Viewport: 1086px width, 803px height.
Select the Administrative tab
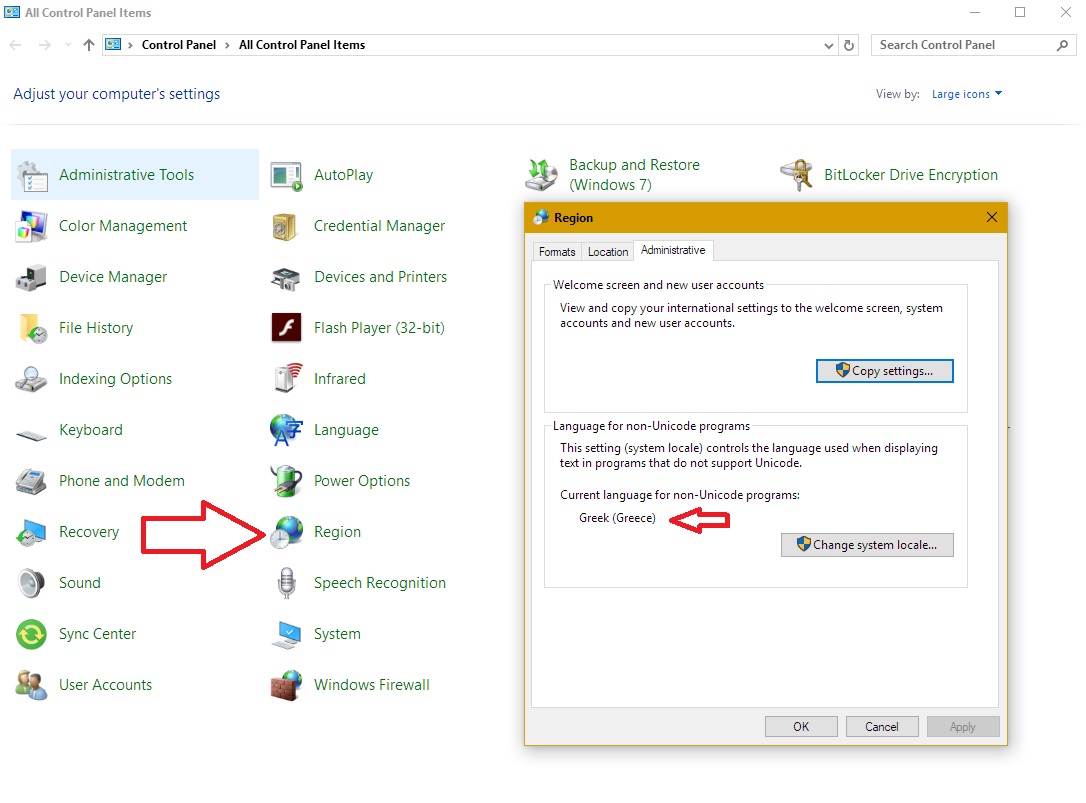[673, 250]
